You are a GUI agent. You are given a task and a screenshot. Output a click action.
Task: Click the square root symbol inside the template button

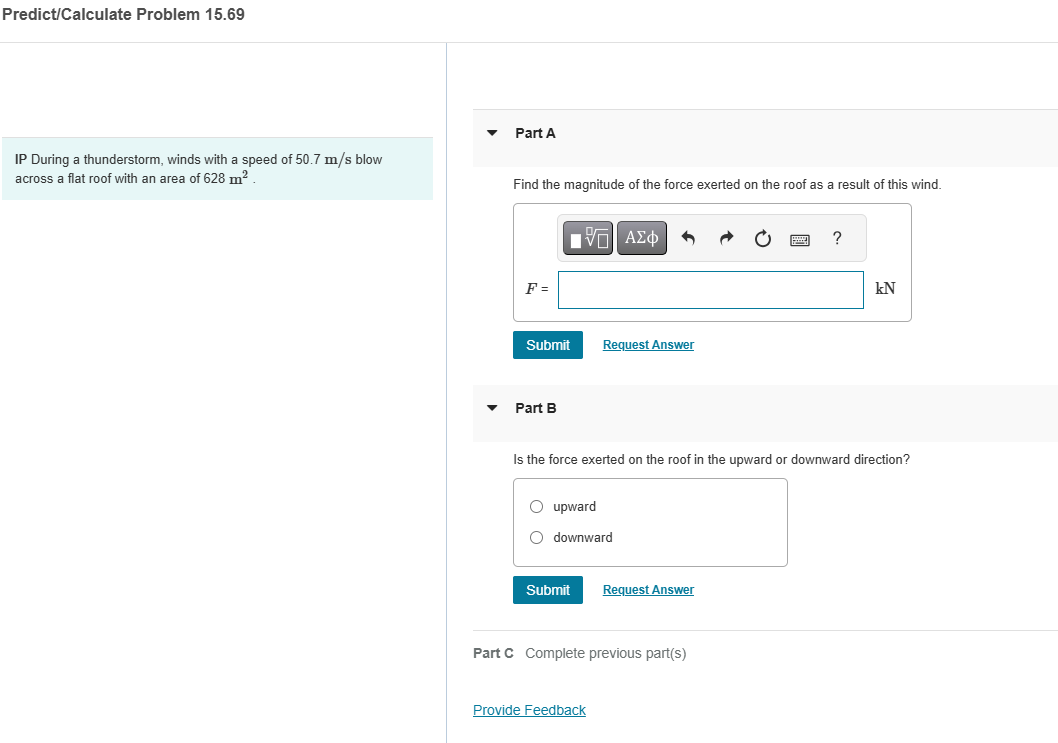[592, 236]
